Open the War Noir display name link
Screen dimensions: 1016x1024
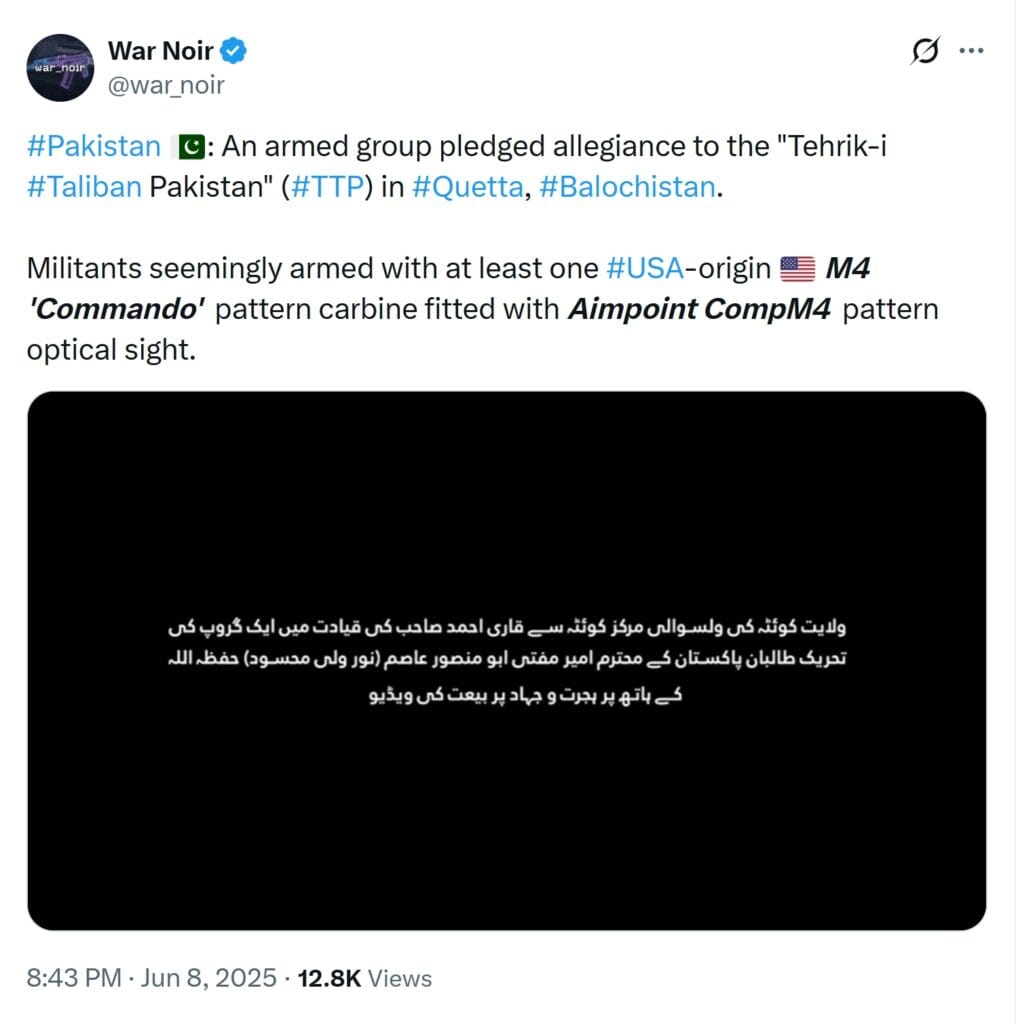point(160,49)
